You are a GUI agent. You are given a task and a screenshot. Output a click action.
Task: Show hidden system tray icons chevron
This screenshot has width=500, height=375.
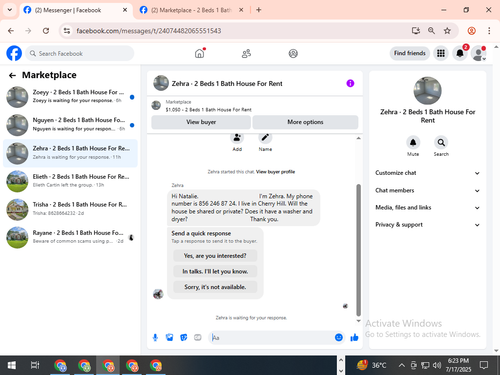click(402, 365)
